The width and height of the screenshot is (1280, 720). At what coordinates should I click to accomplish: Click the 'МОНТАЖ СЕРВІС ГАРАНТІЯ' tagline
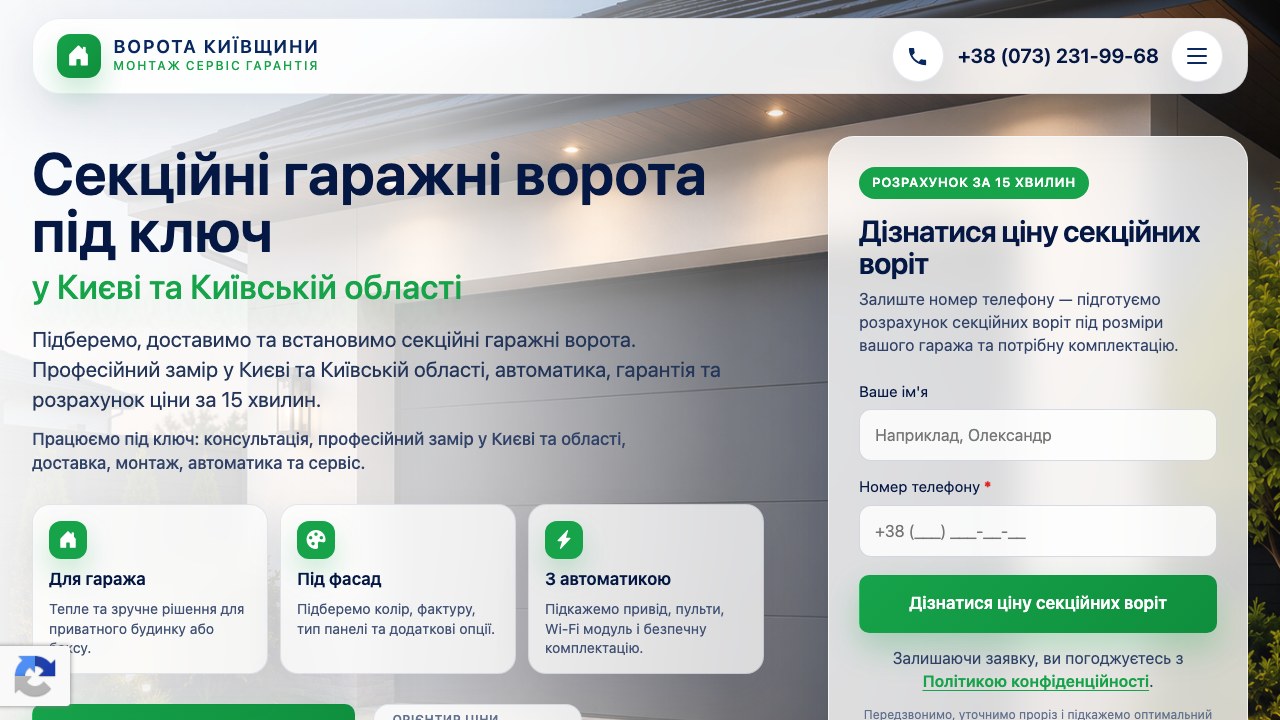(216, 66)
